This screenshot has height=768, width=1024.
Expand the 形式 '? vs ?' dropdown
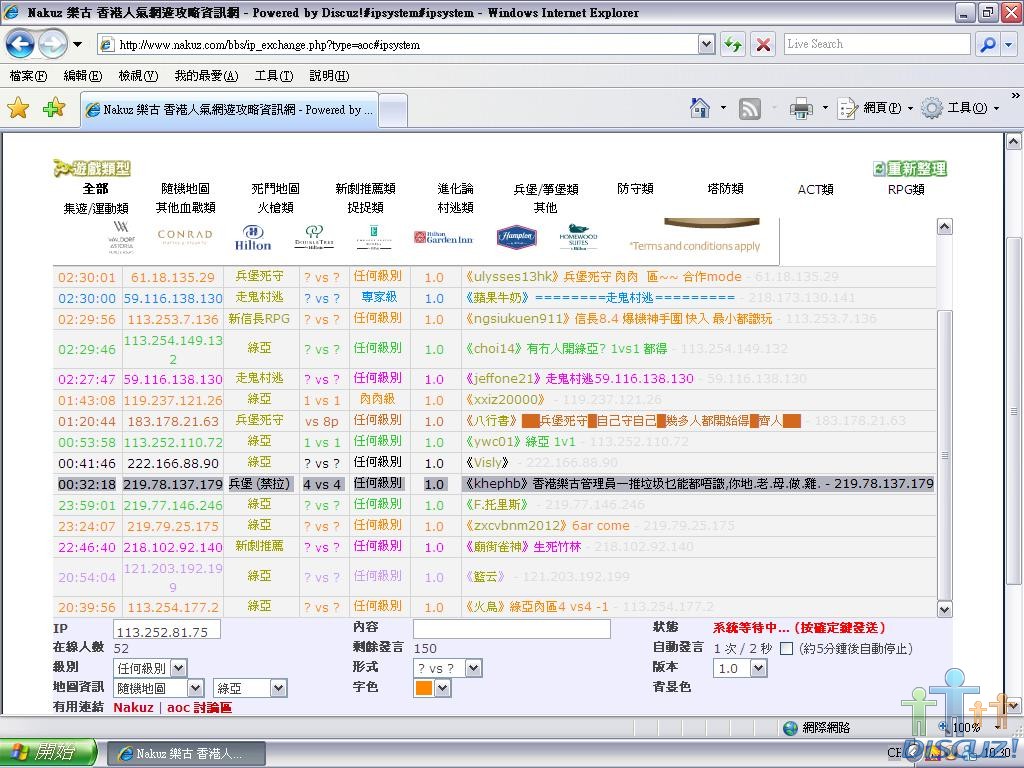(447, 668)
